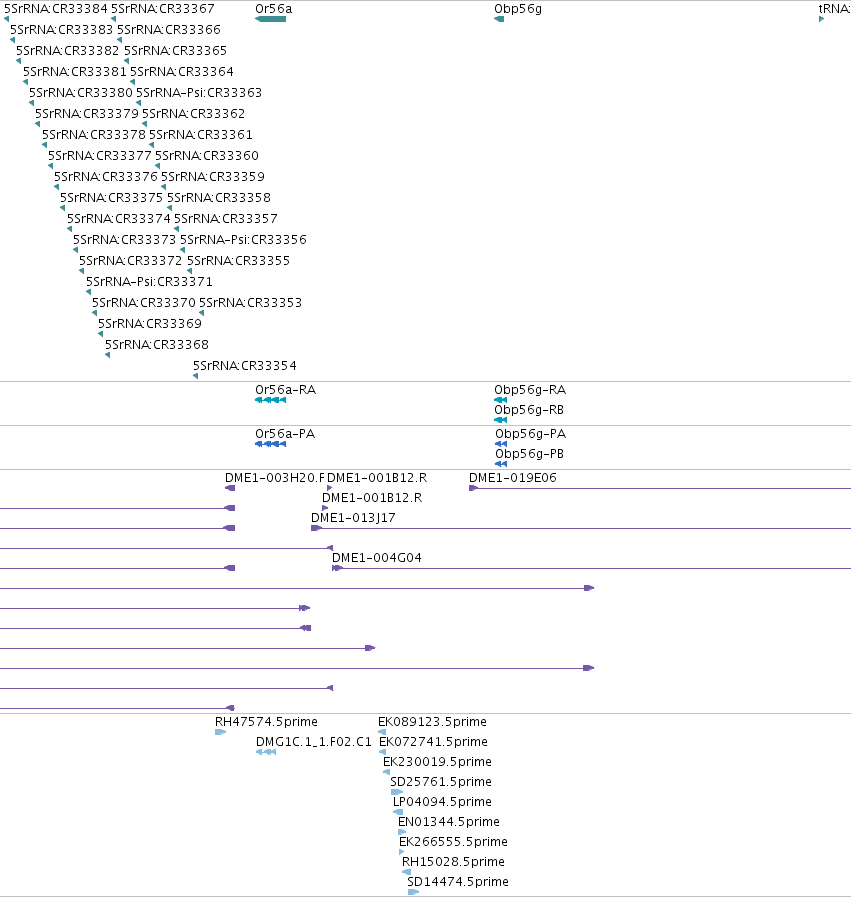Click EST RH47574.5prime label
This screenshot has width=851, height=897.
(267, 722)
